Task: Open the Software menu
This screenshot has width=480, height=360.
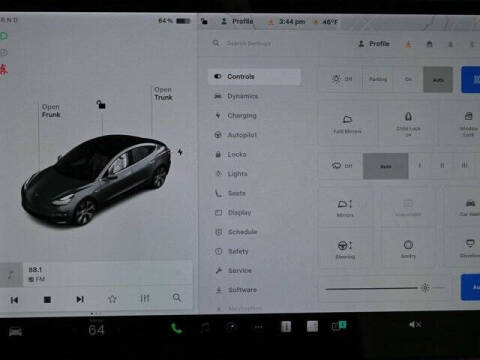Action: point(236,290)
